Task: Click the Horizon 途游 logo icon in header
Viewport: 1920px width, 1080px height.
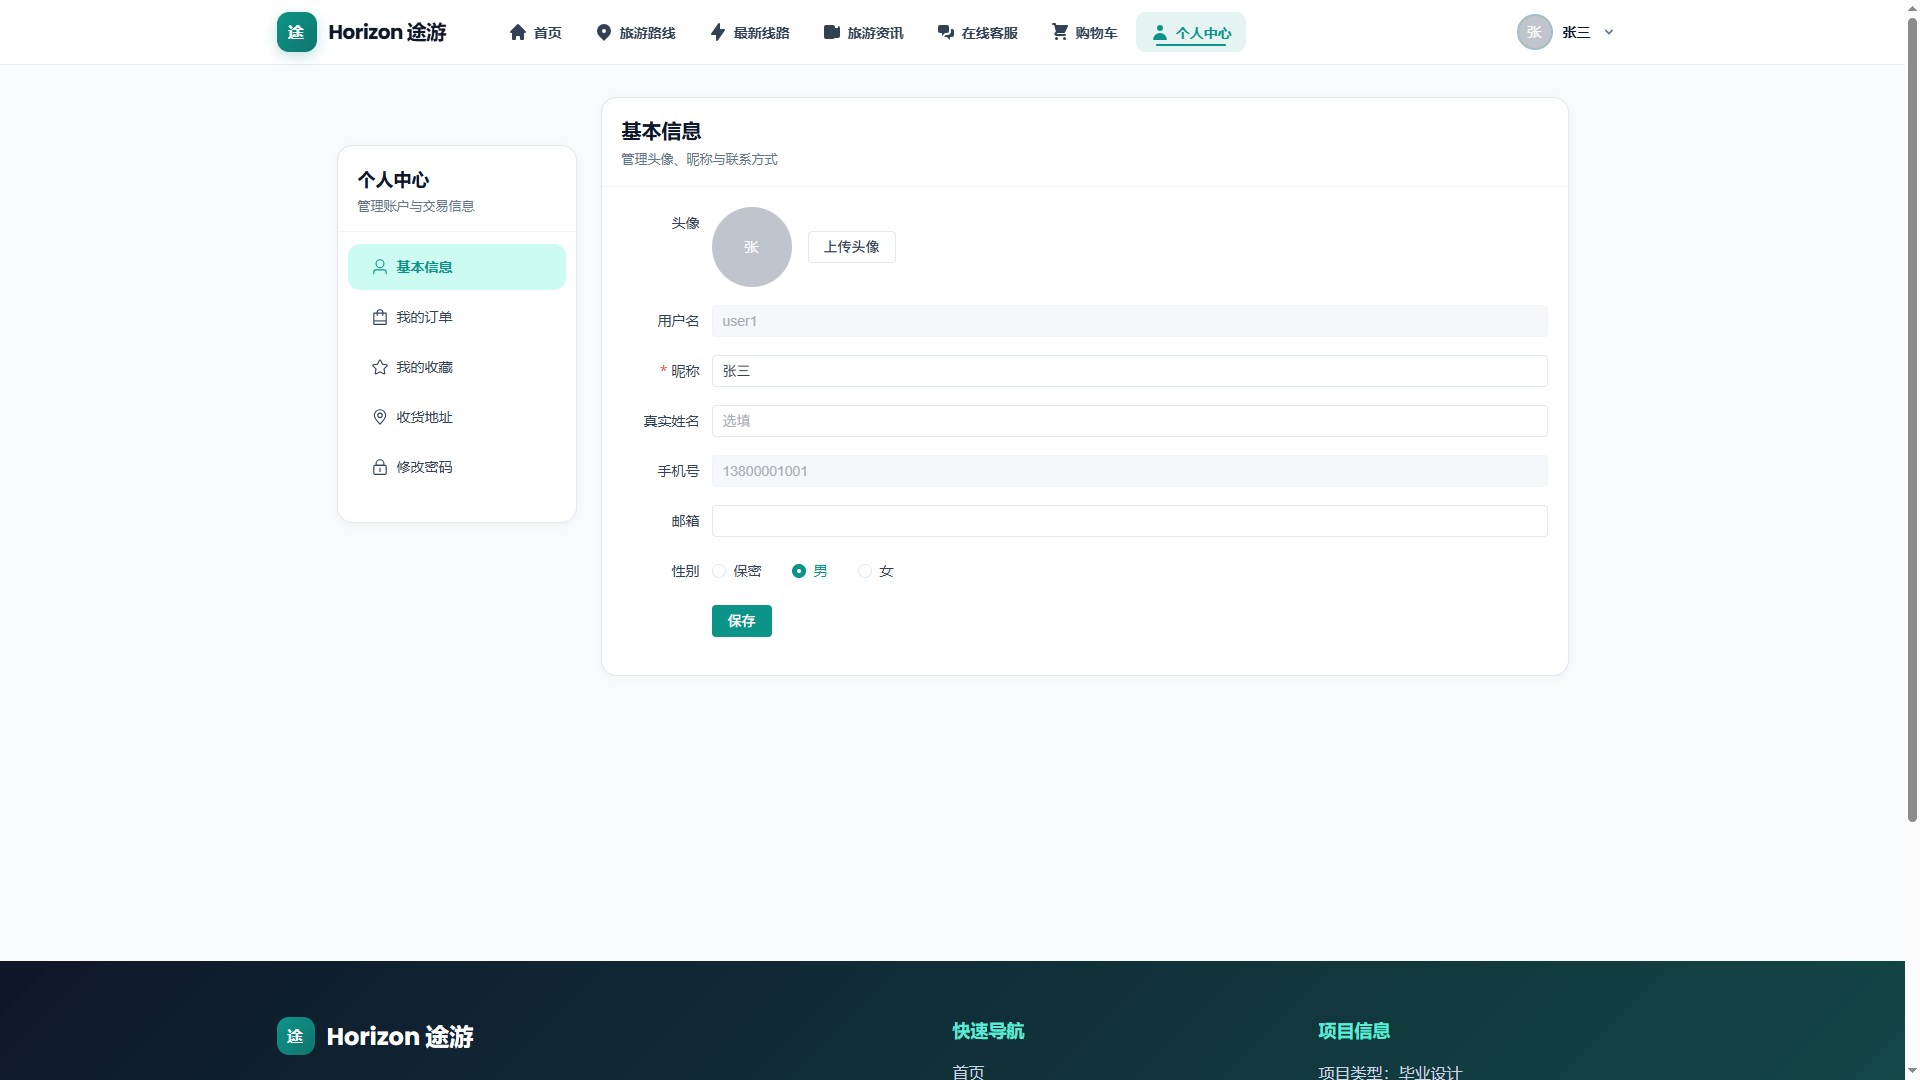Action: point(296,32)
